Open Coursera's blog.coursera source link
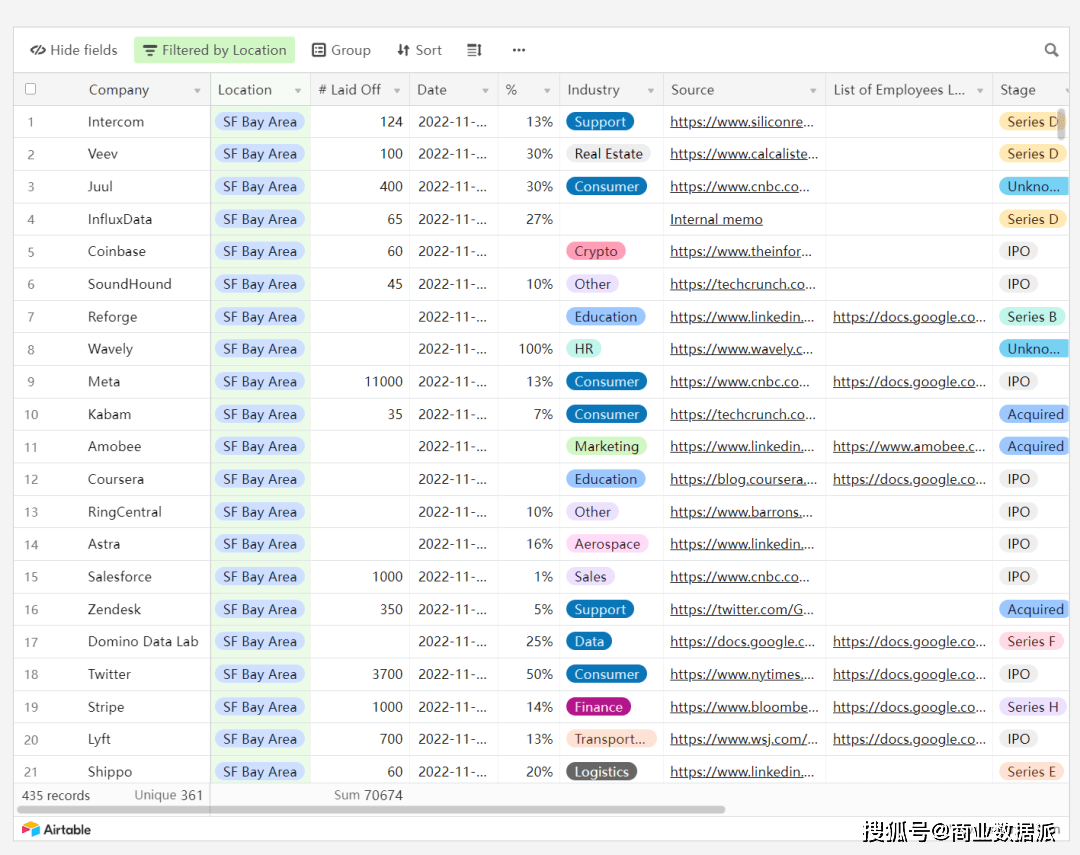The width and height of the screenshot is (1080, 855). pyautogui.click(x=744, y=479)
